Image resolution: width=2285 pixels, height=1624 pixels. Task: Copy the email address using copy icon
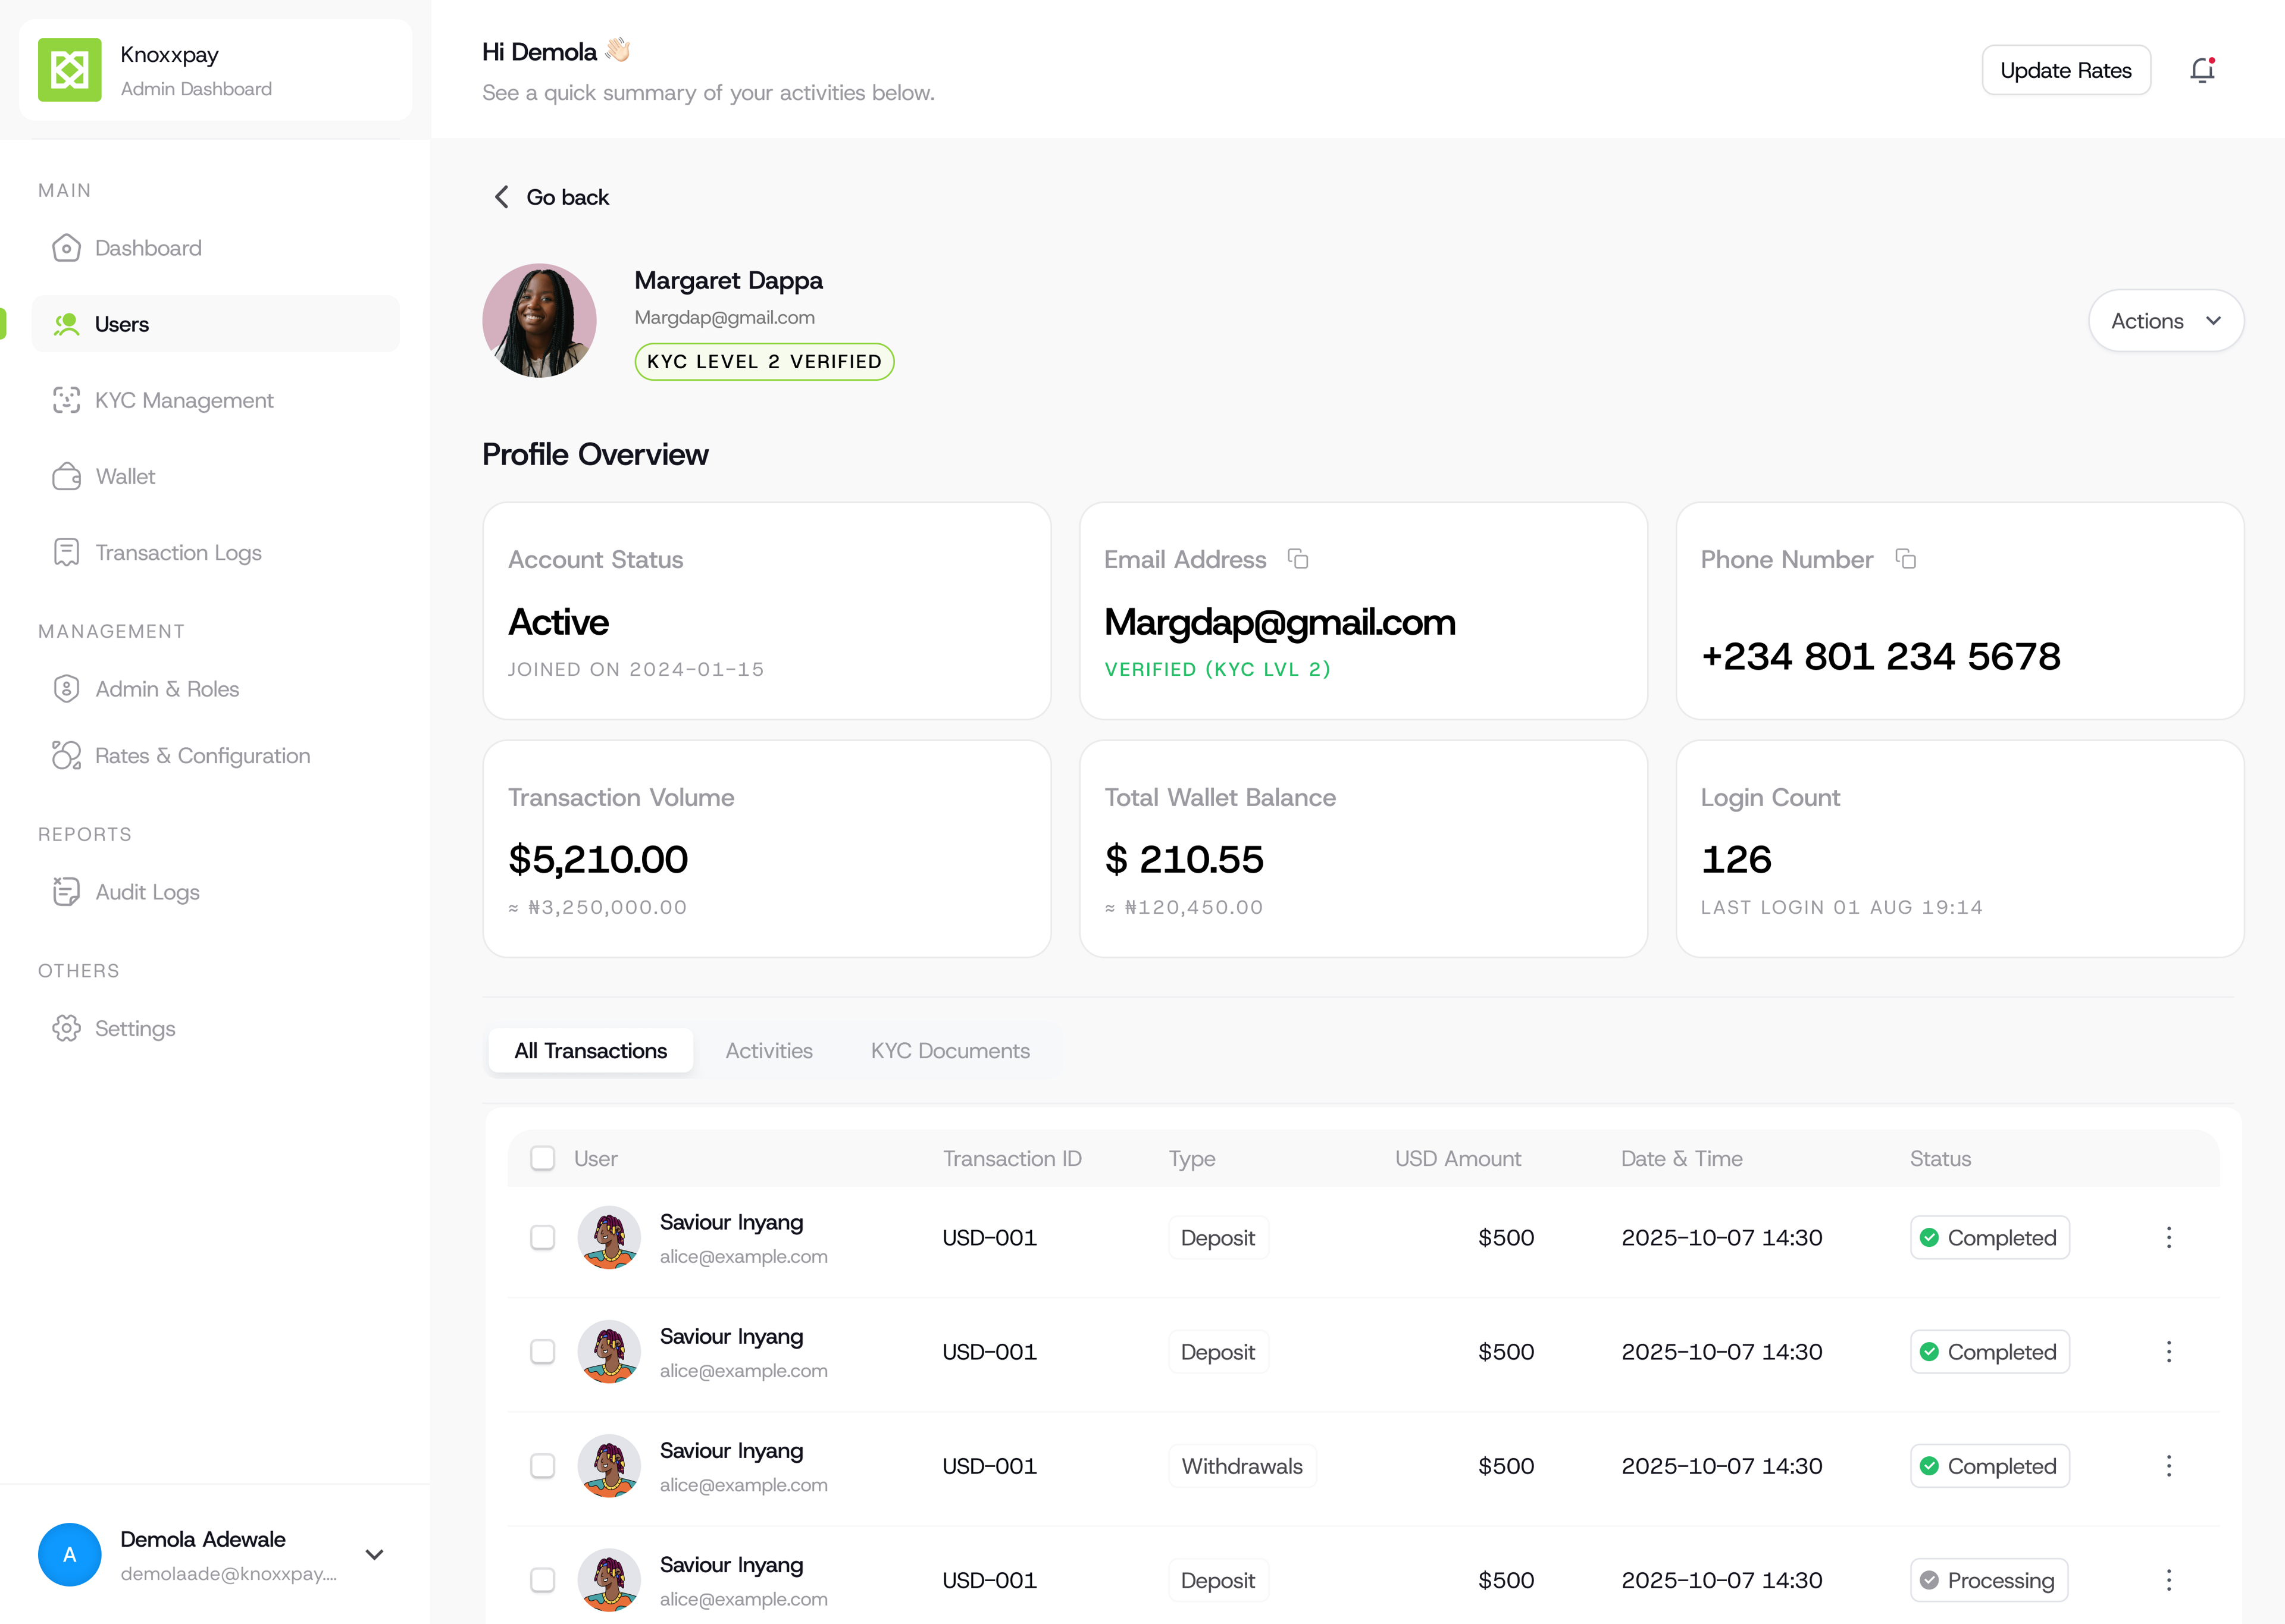coord(1298,559)
